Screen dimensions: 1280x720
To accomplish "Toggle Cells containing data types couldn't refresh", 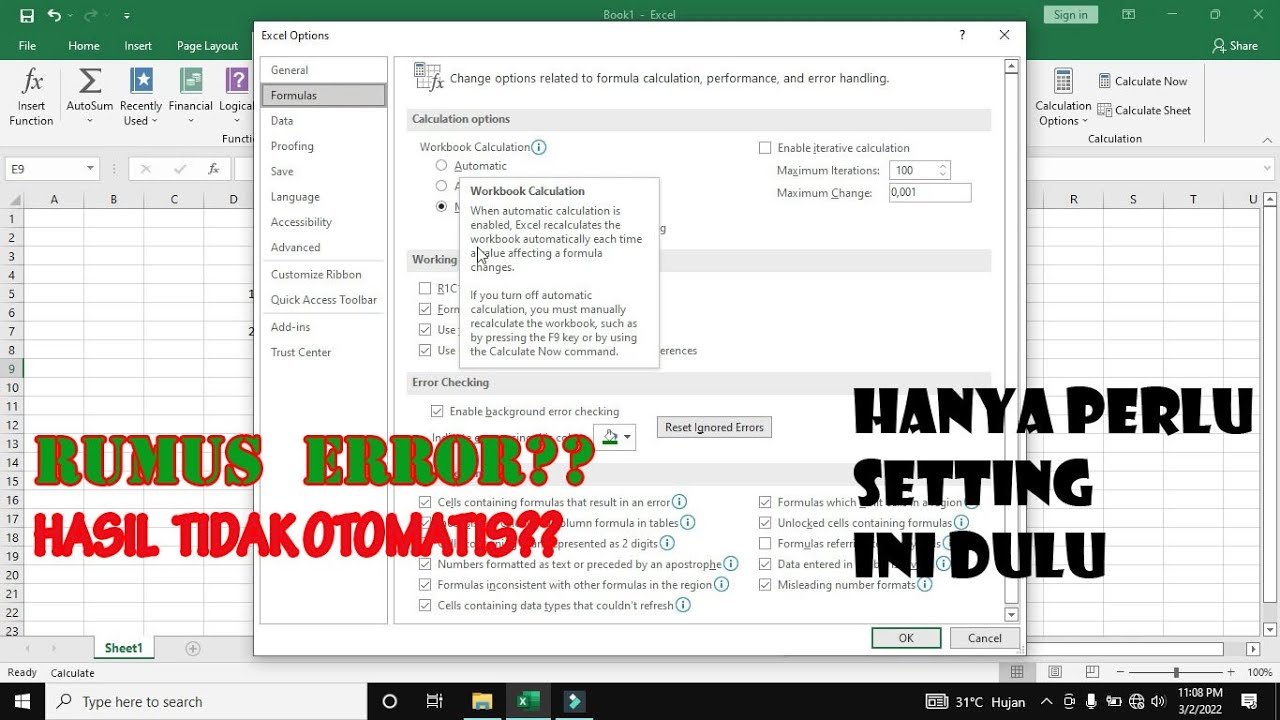I will [x=425, y=605].
